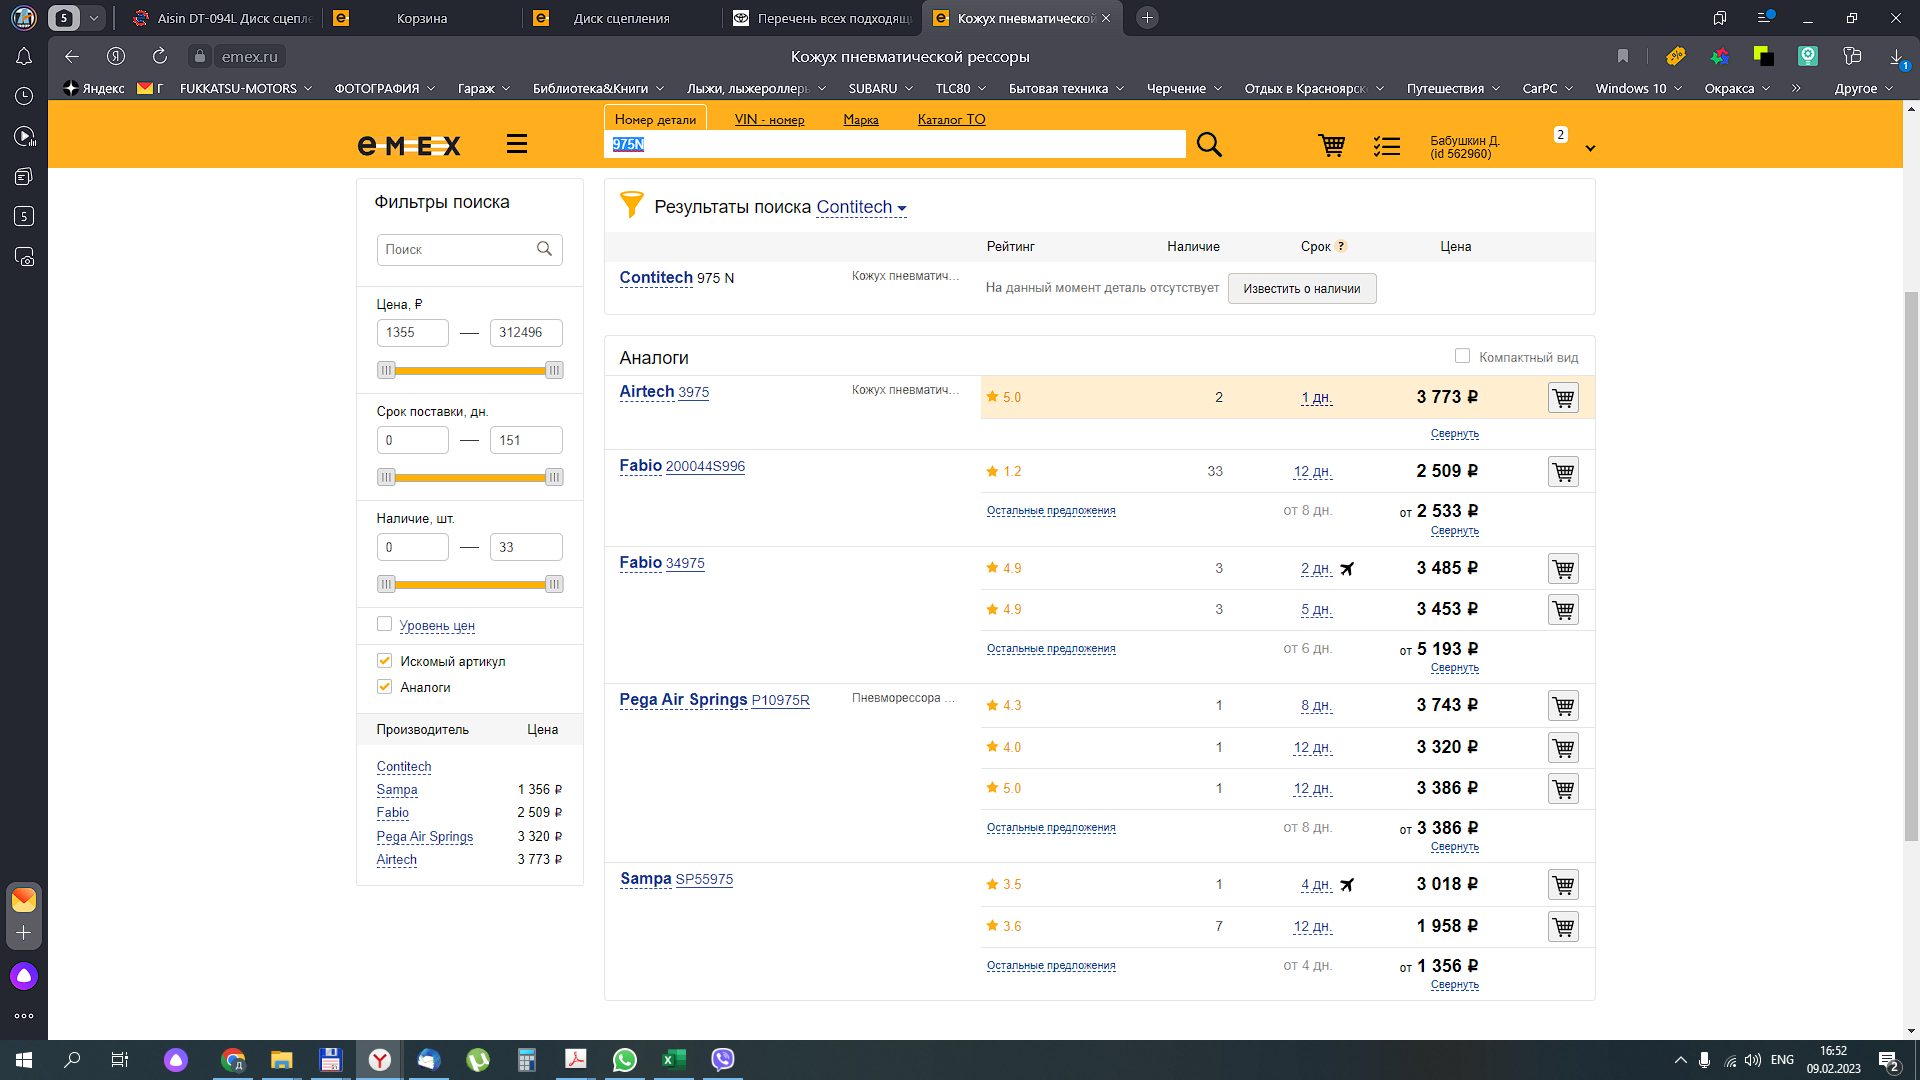Open notifications bell in browser sidebar
This screenshot has width=1920, height=1080.
point(24,57)
